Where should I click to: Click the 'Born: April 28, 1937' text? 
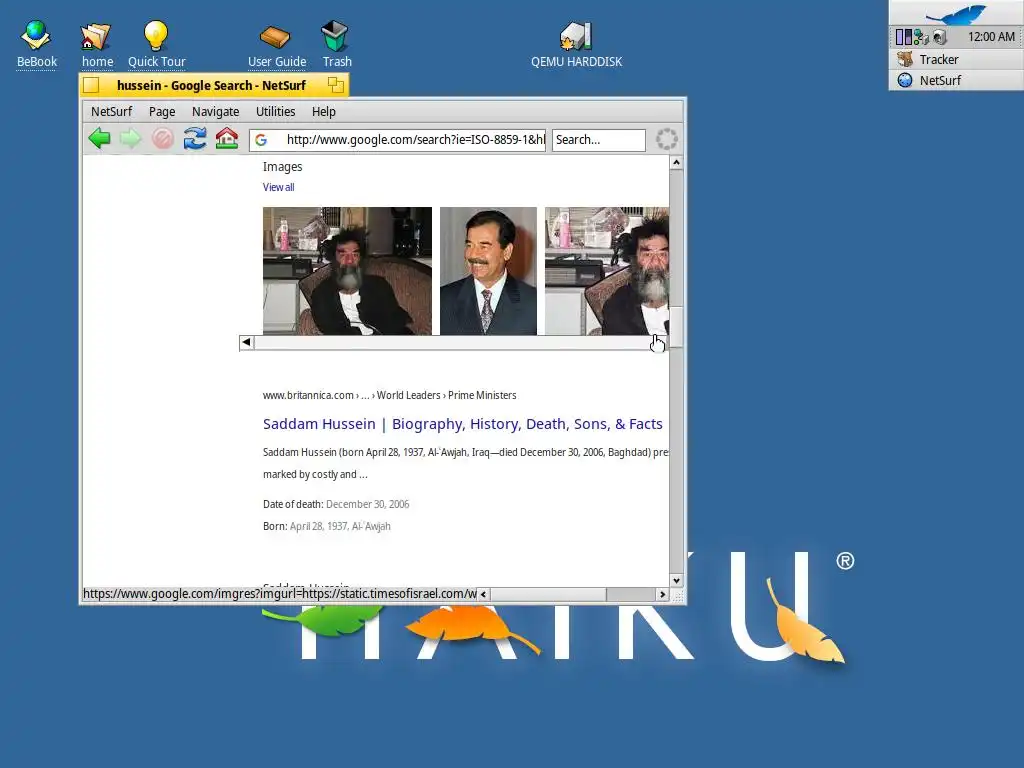[327, 526]
